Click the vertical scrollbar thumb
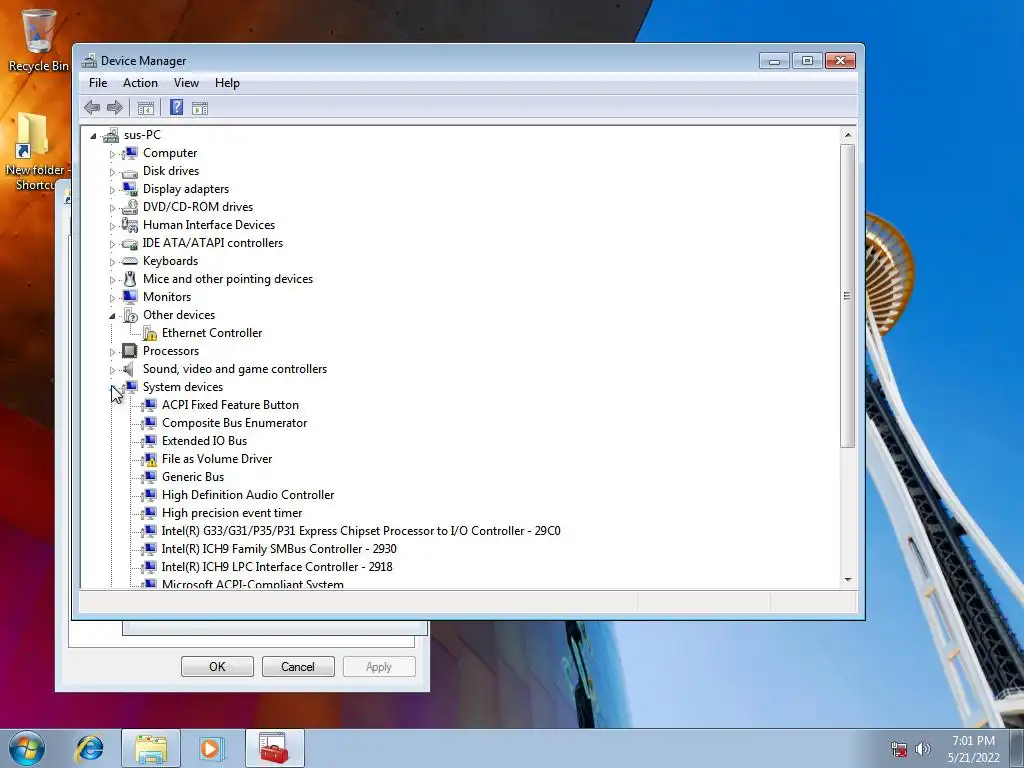Image resolution: width=1024 pixels, height=768 pixels. (x=848, y=296)
